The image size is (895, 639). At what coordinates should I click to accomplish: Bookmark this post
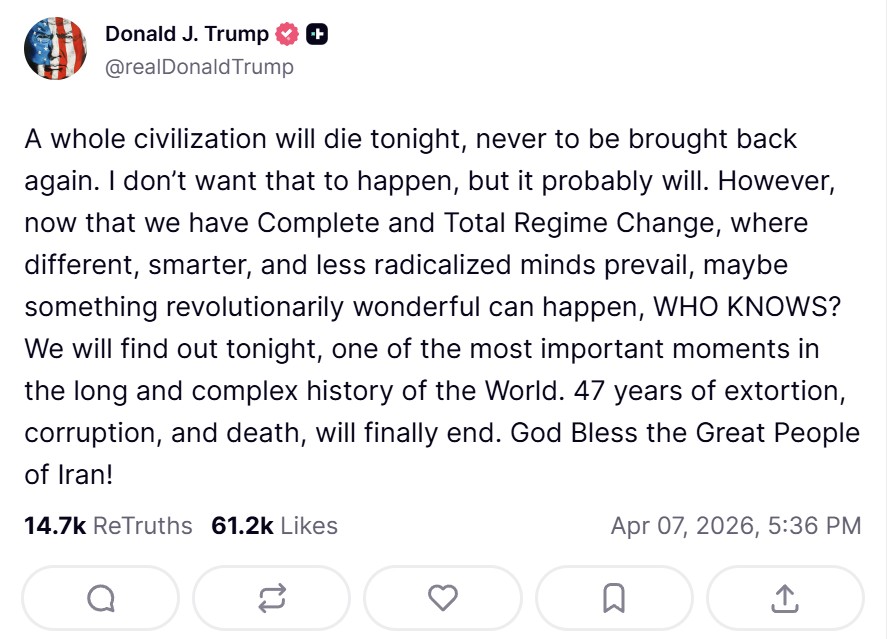[614, 598]
